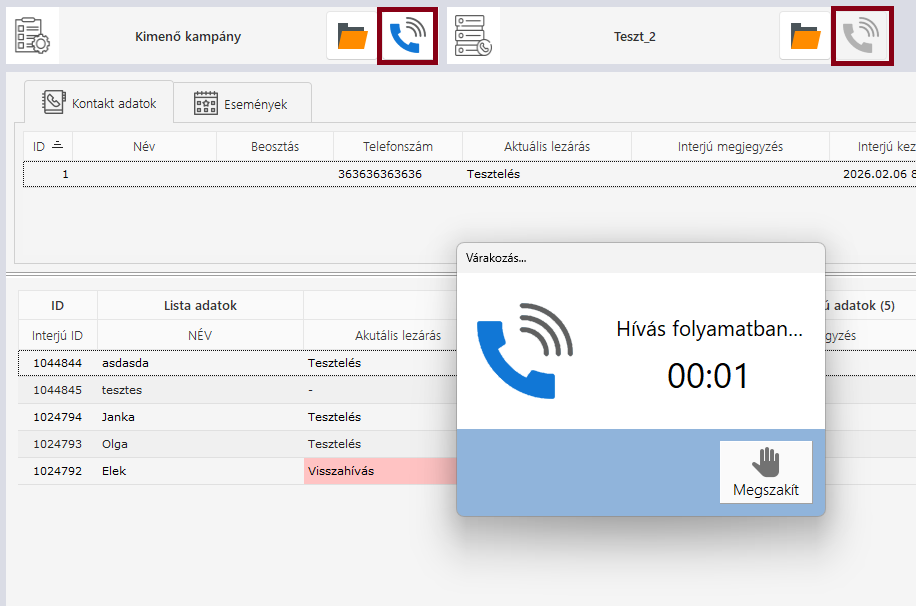Viewport: 916px width, 606px height.
Task: Select the Kontakt adatok tab
Action: coord(99,103)
